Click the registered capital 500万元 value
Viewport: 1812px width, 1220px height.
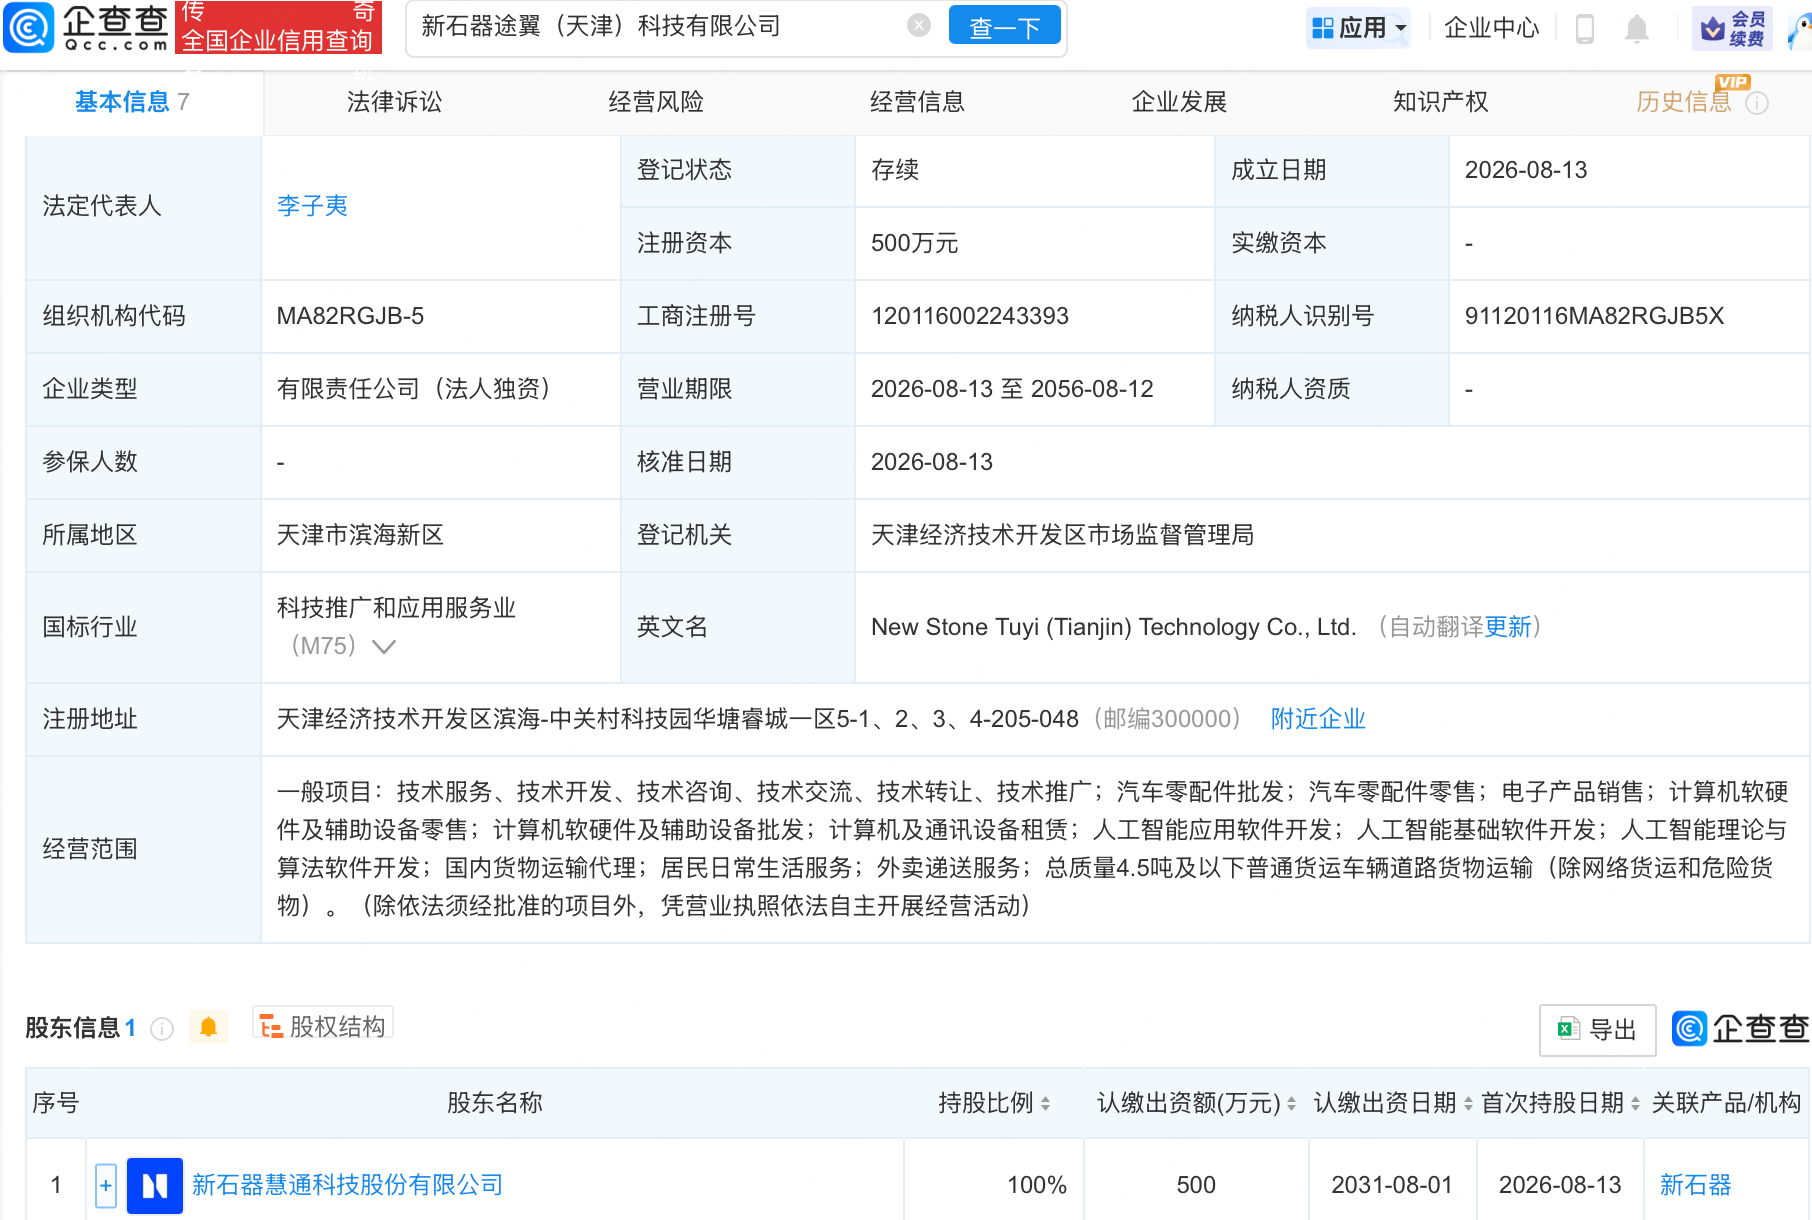[x=914, y=243]
